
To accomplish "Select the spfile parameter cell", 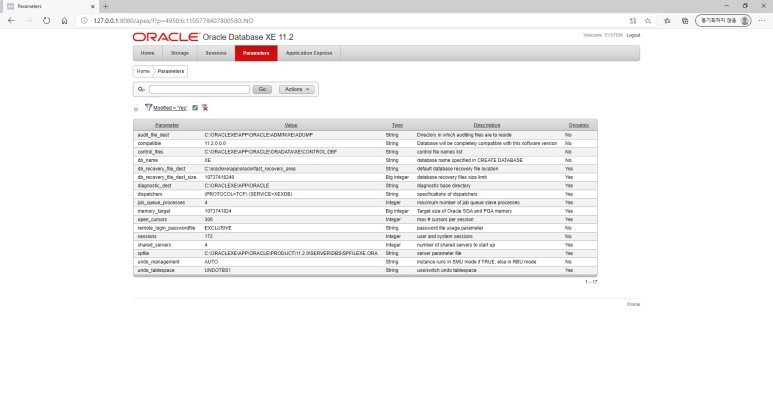I will (143, 253).
